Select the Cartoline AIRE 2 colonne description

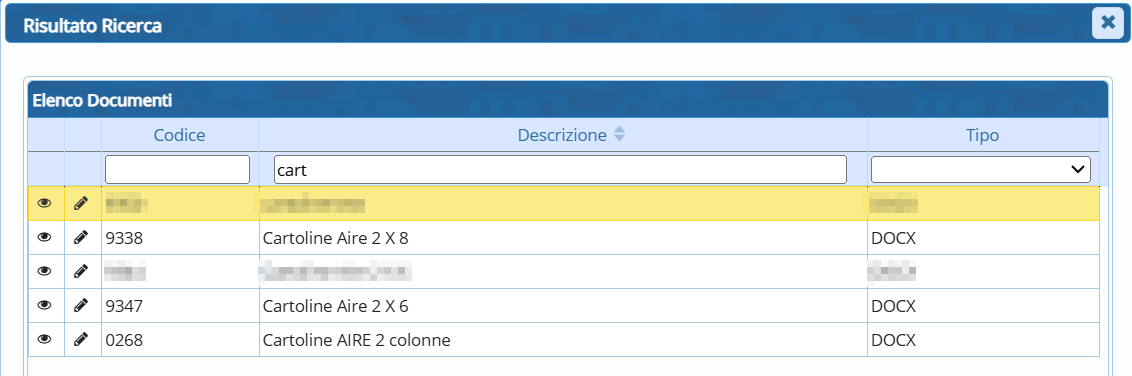pos(357,339)
